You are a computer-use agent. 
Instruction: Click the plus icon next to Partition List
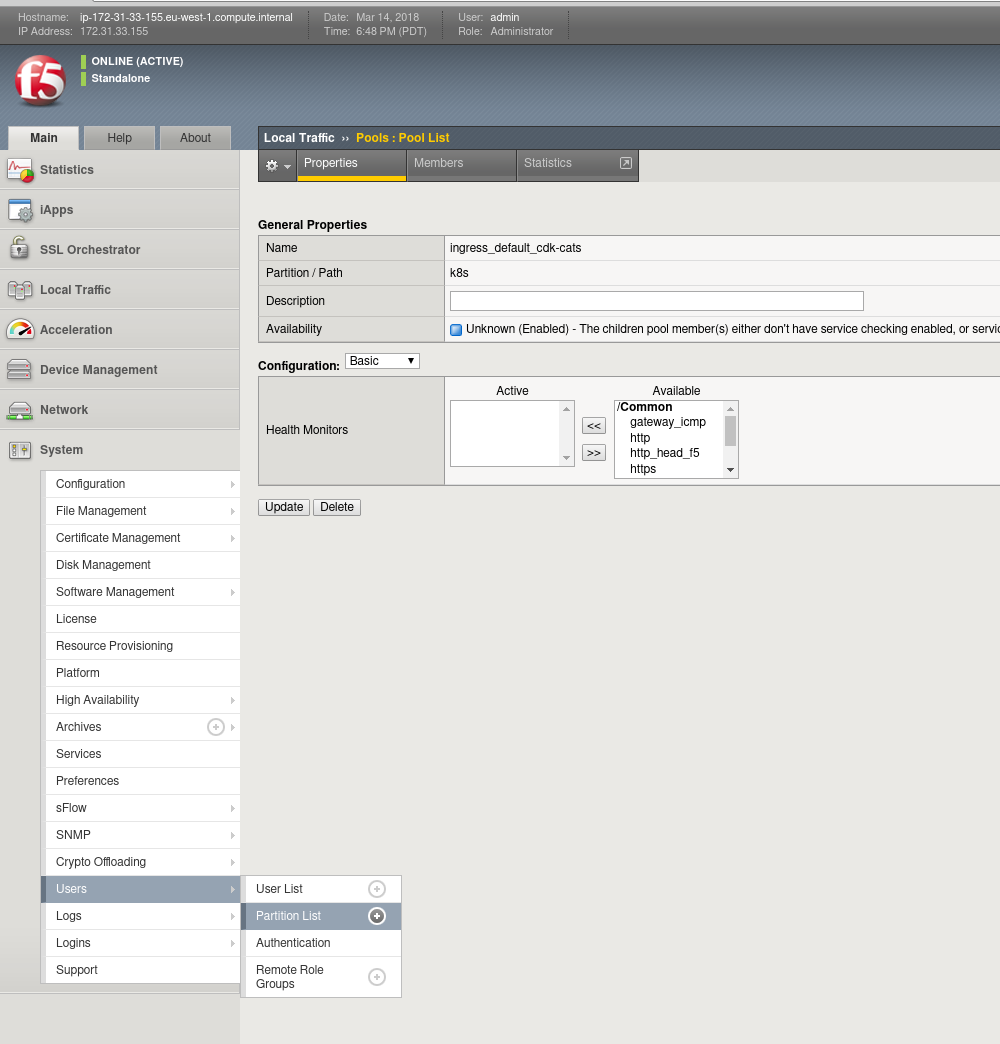pos(377,916)
